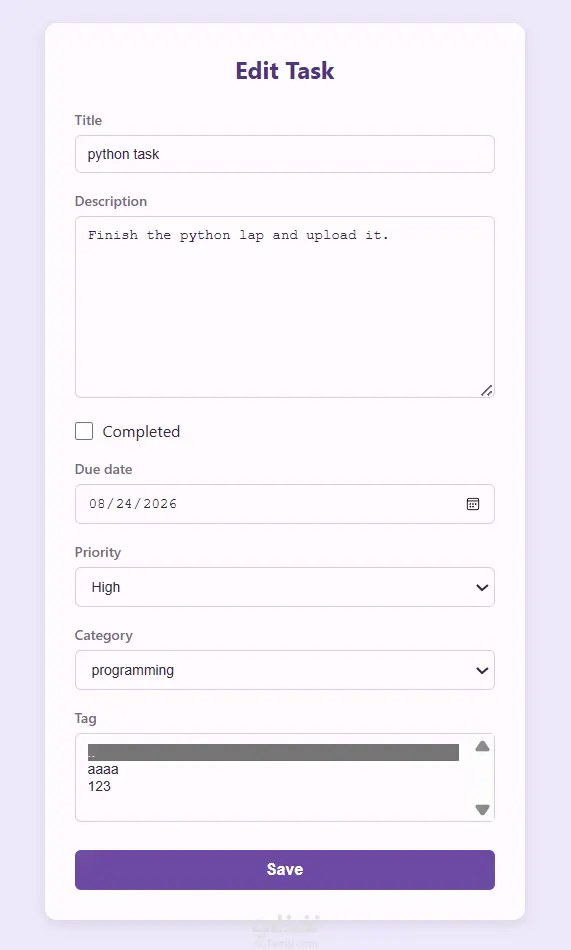
Task: Click the Tag list scroll up arrow
Action: [483, 746]
